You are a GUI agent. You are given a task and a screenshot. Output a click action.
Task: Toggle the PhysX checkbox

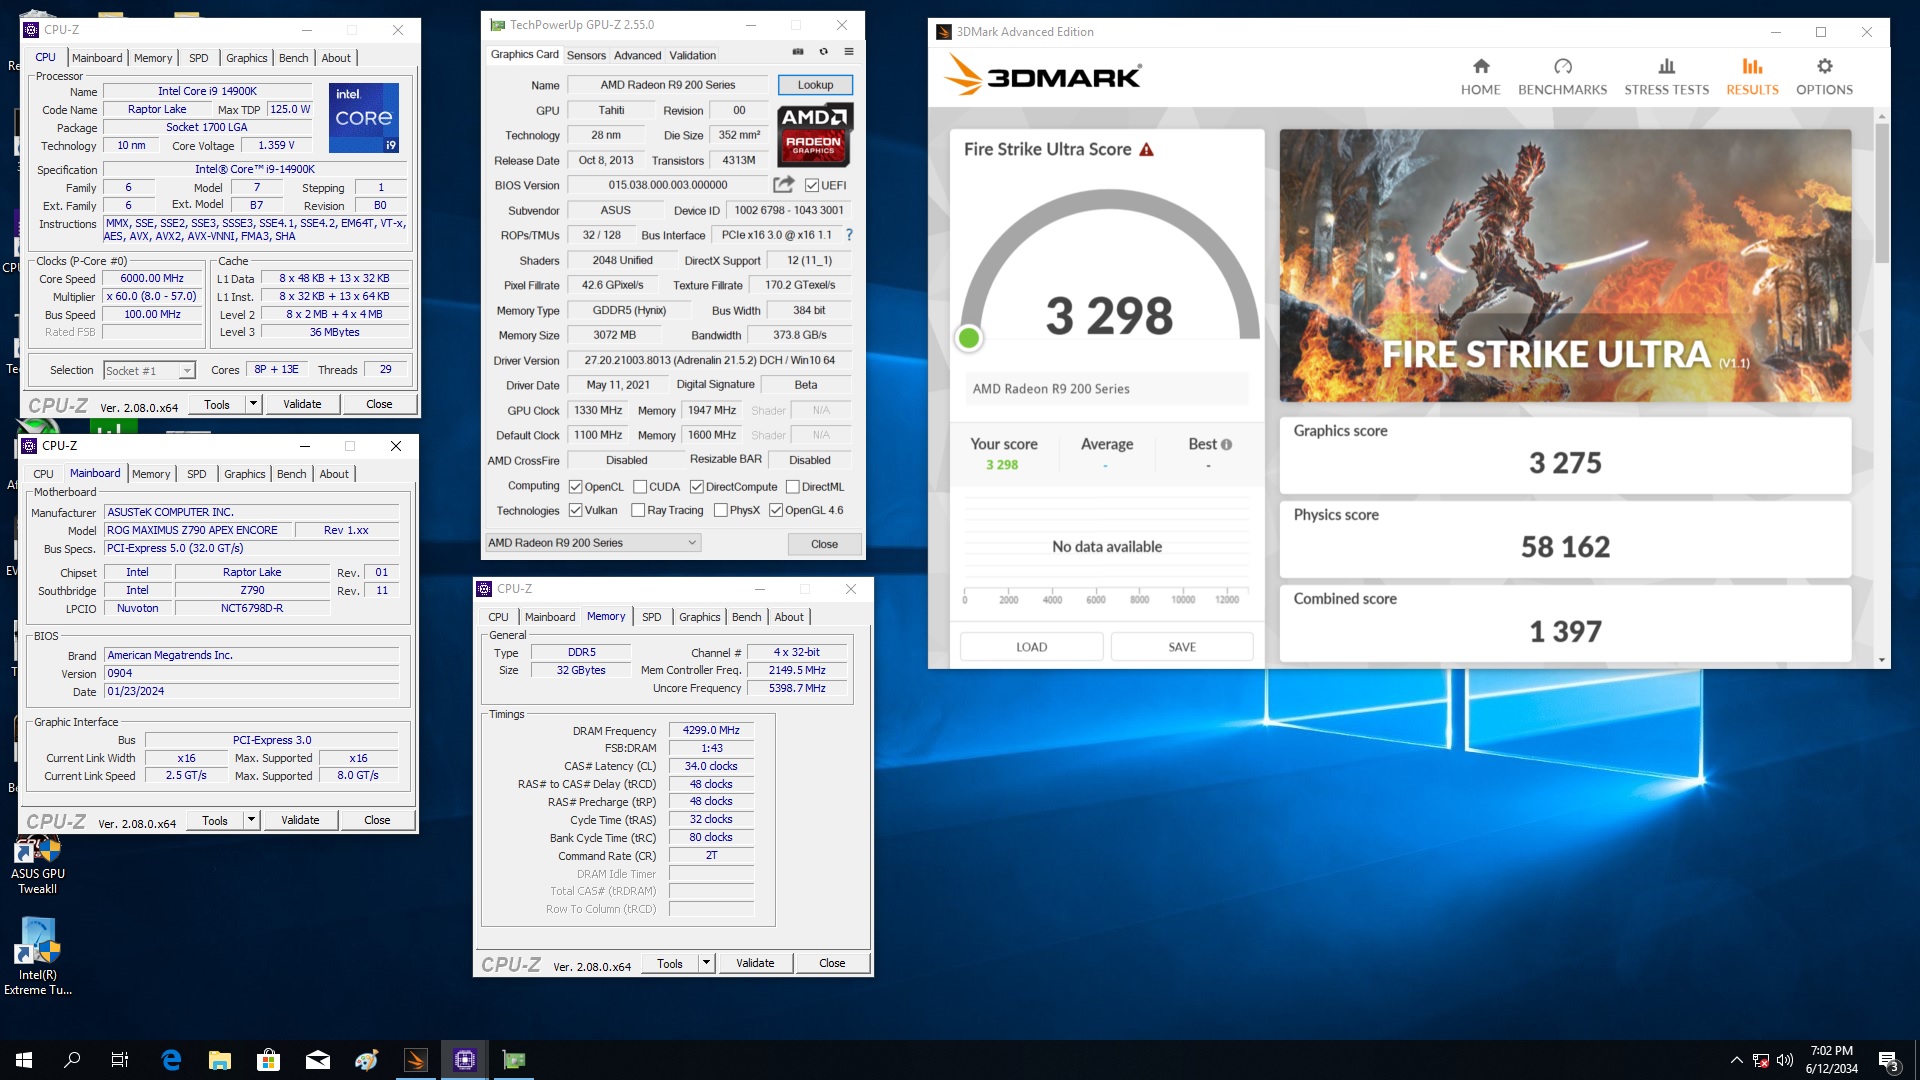pos(720,510)
